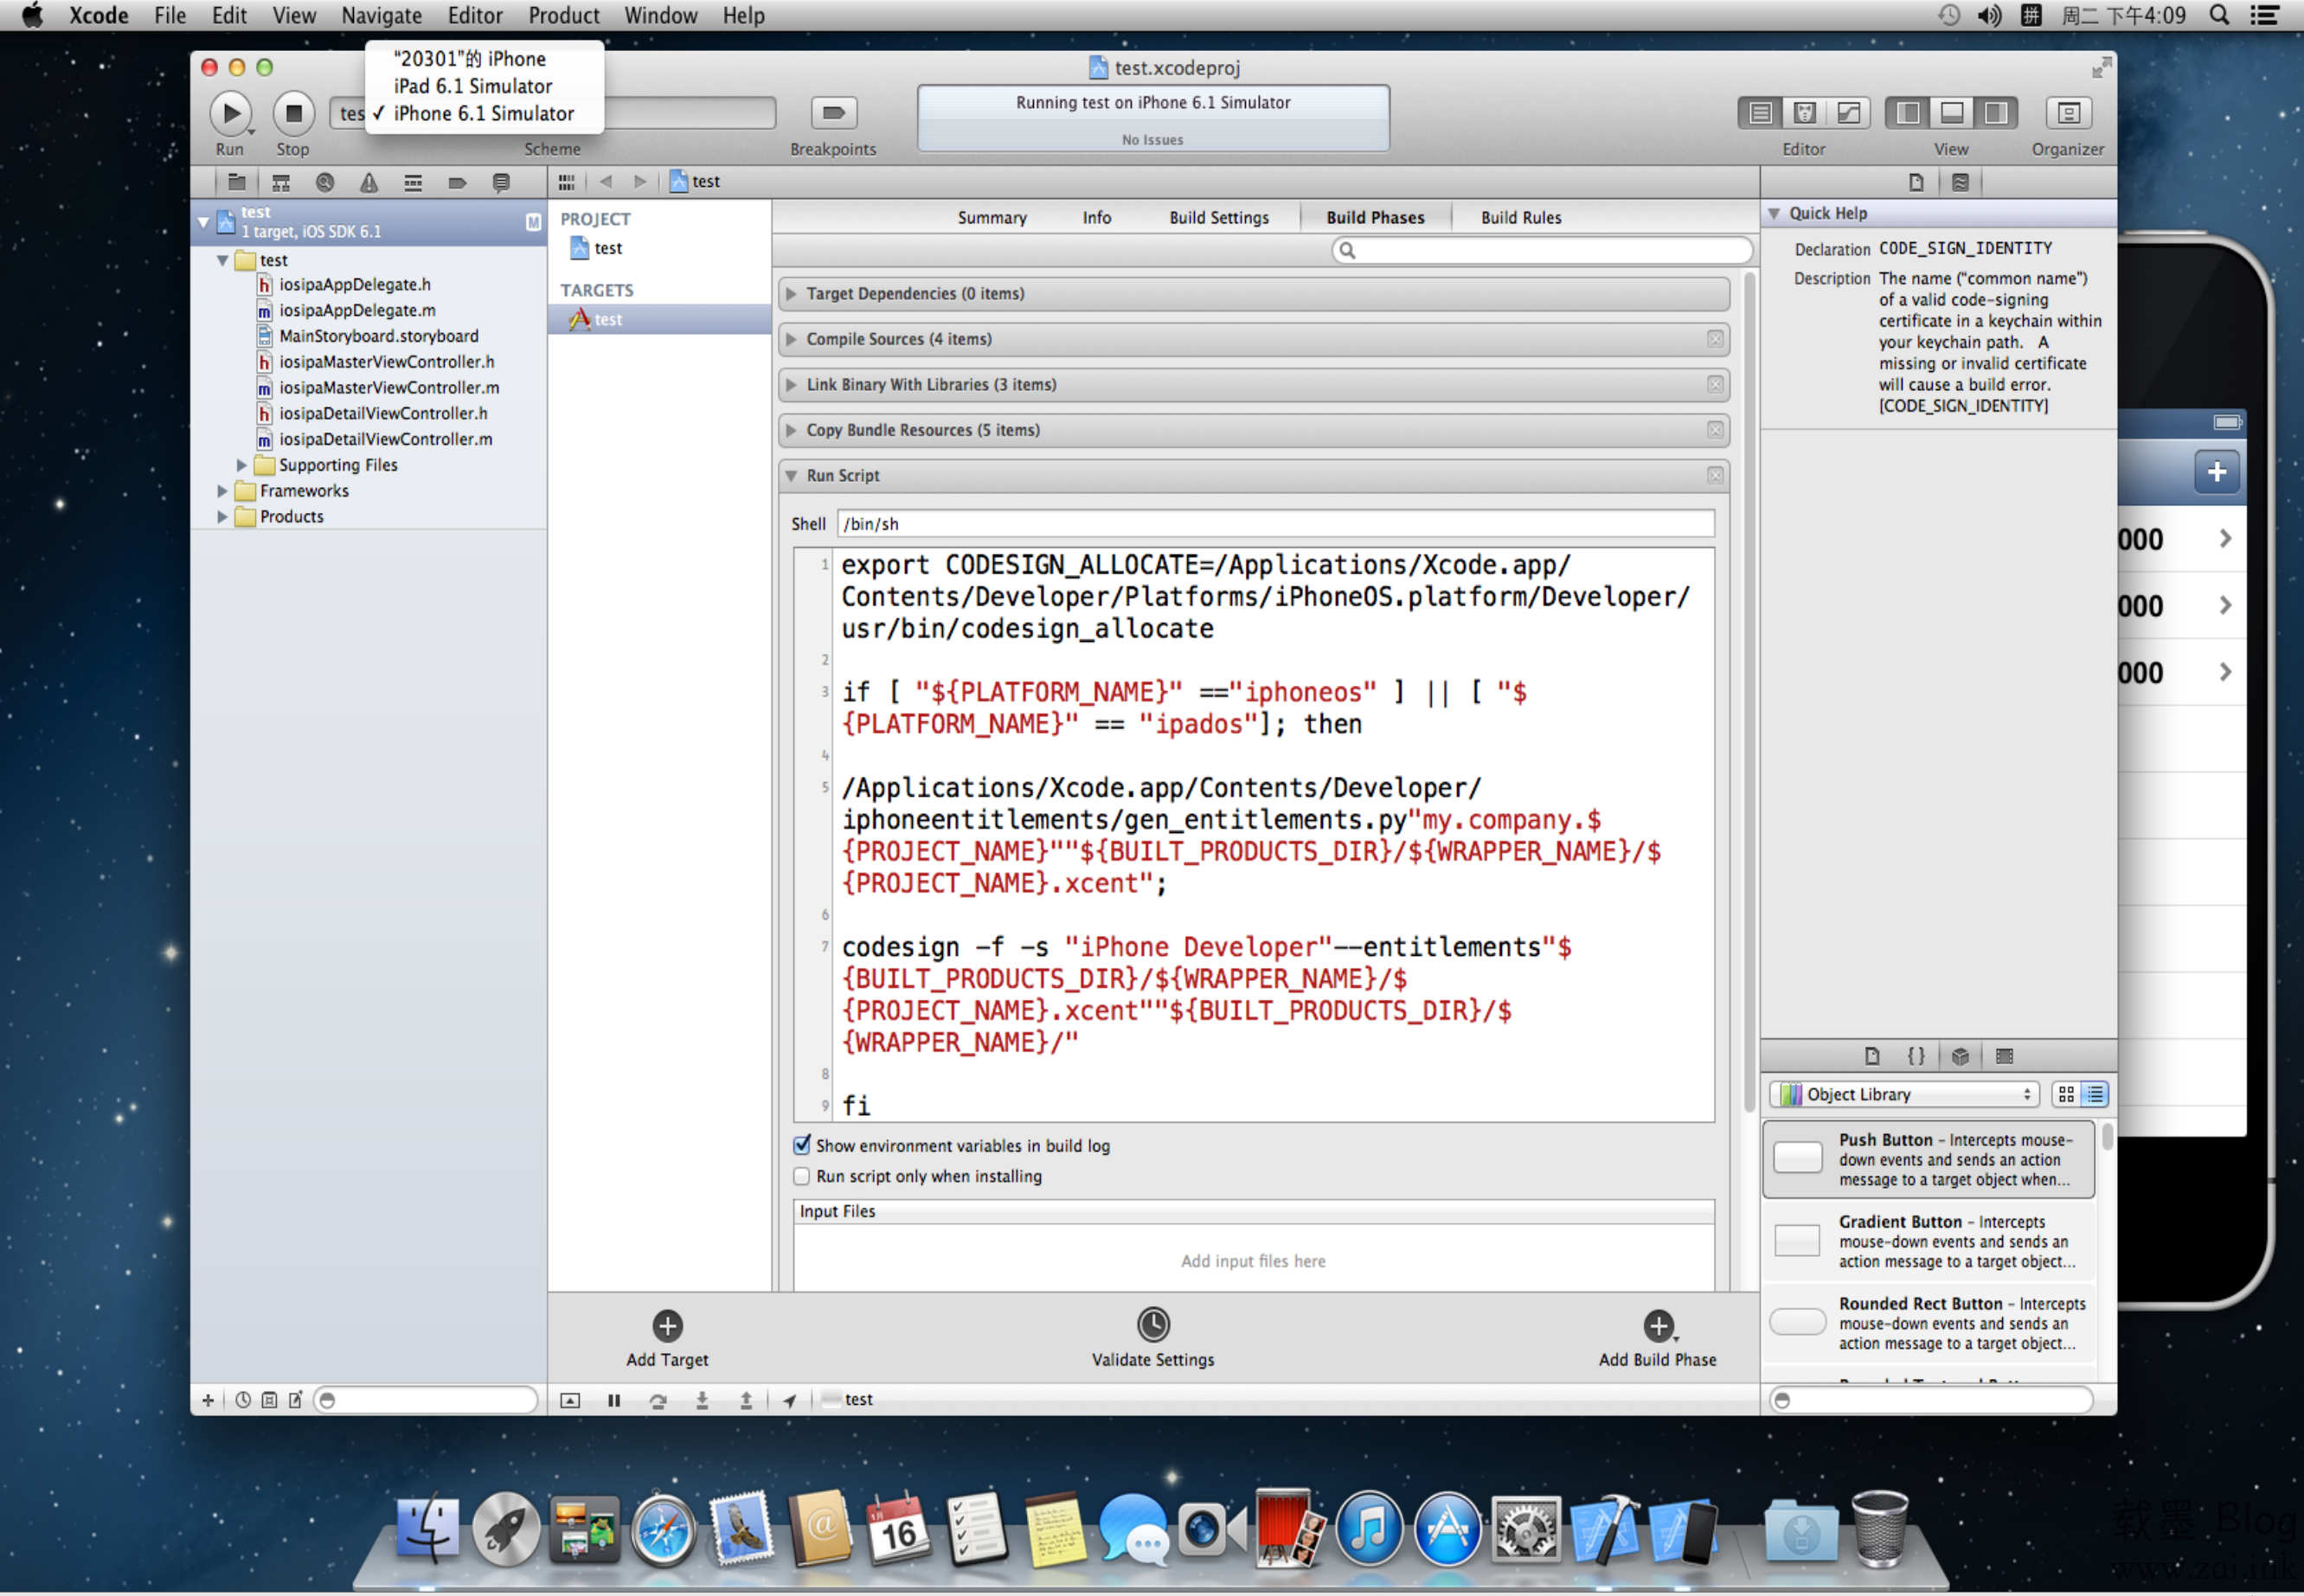This screenshot has width=2304, height=1596.
Task: Open the Organizer window
Action: [2067, 113]
